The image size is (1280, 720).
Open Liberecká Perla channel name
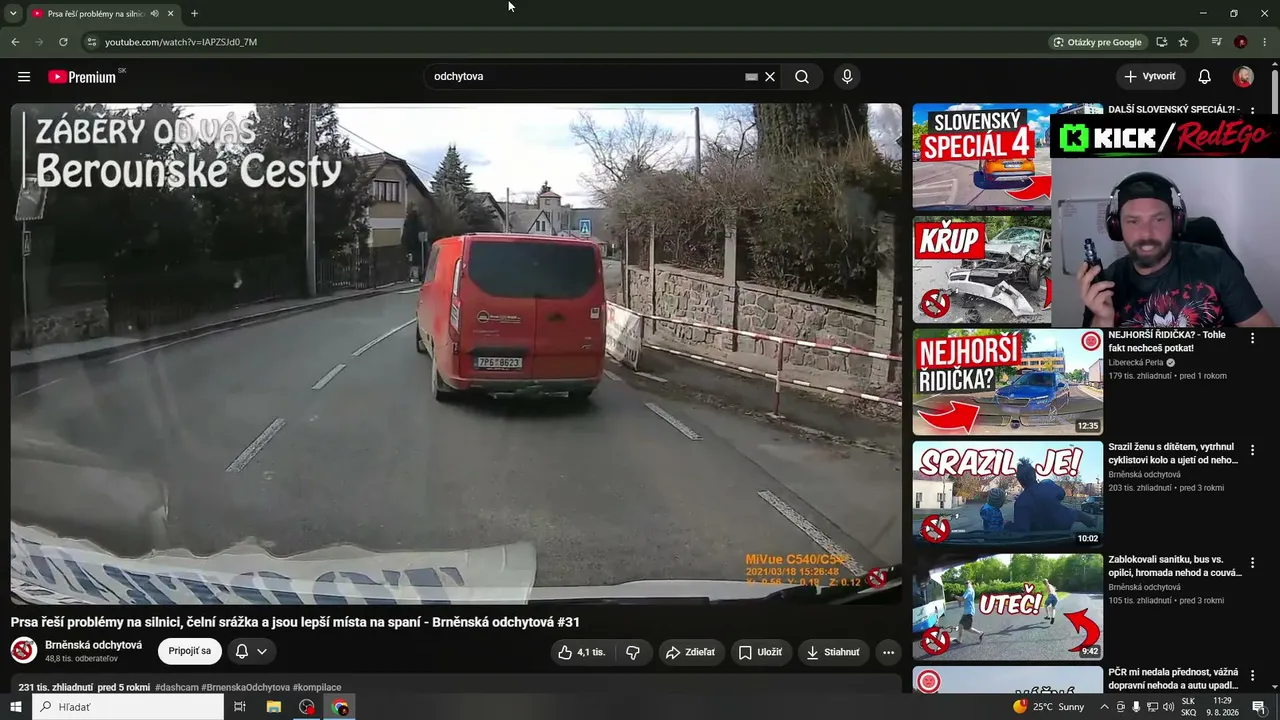coord(1136,362)
